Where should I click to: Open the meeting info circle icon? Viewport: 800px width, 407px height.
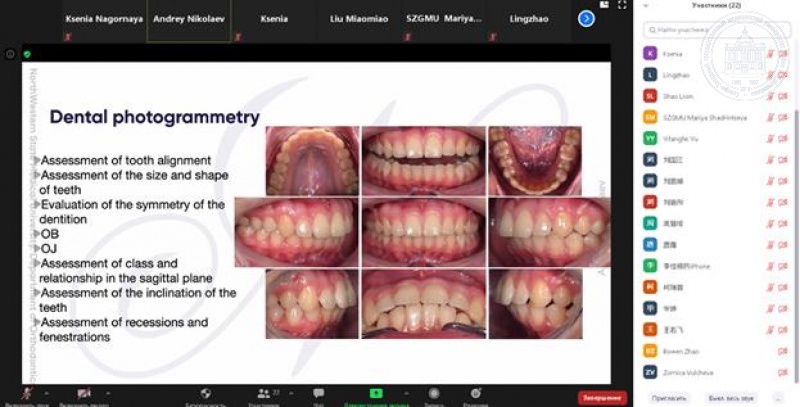(10, 54)
